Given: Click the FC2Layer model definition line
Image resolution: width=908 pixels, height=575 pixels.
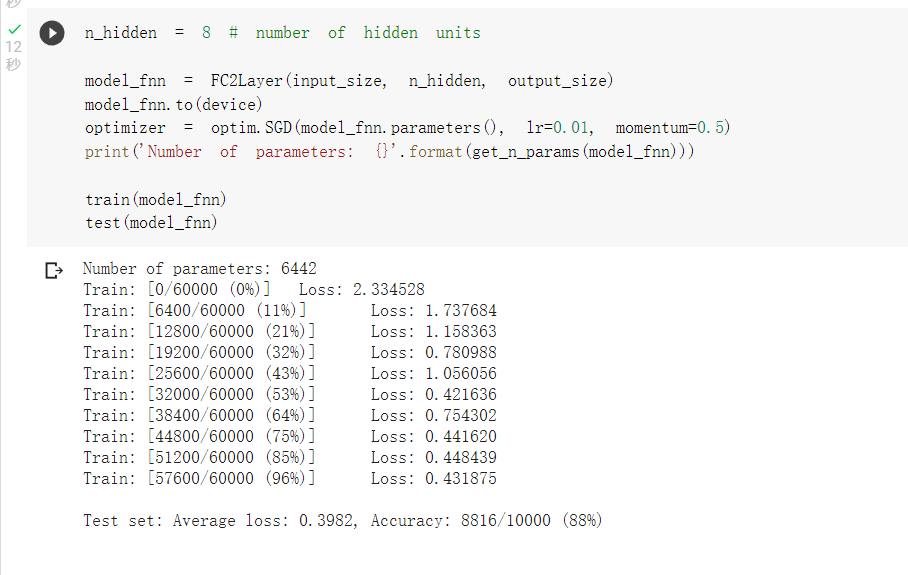Looking at the screenshot, I should (x=348, y=81).
